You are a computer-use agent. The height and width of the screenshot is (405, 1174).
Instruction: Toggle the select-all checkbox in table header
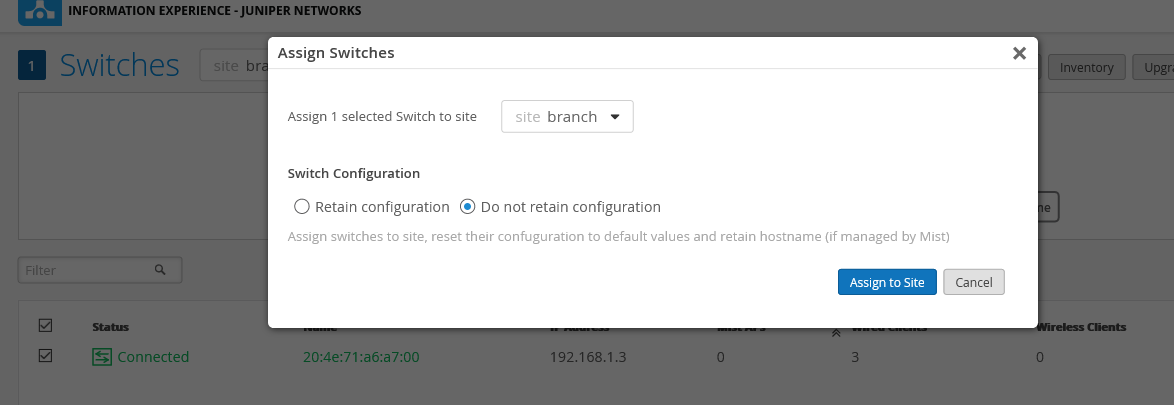click(45, 326)
